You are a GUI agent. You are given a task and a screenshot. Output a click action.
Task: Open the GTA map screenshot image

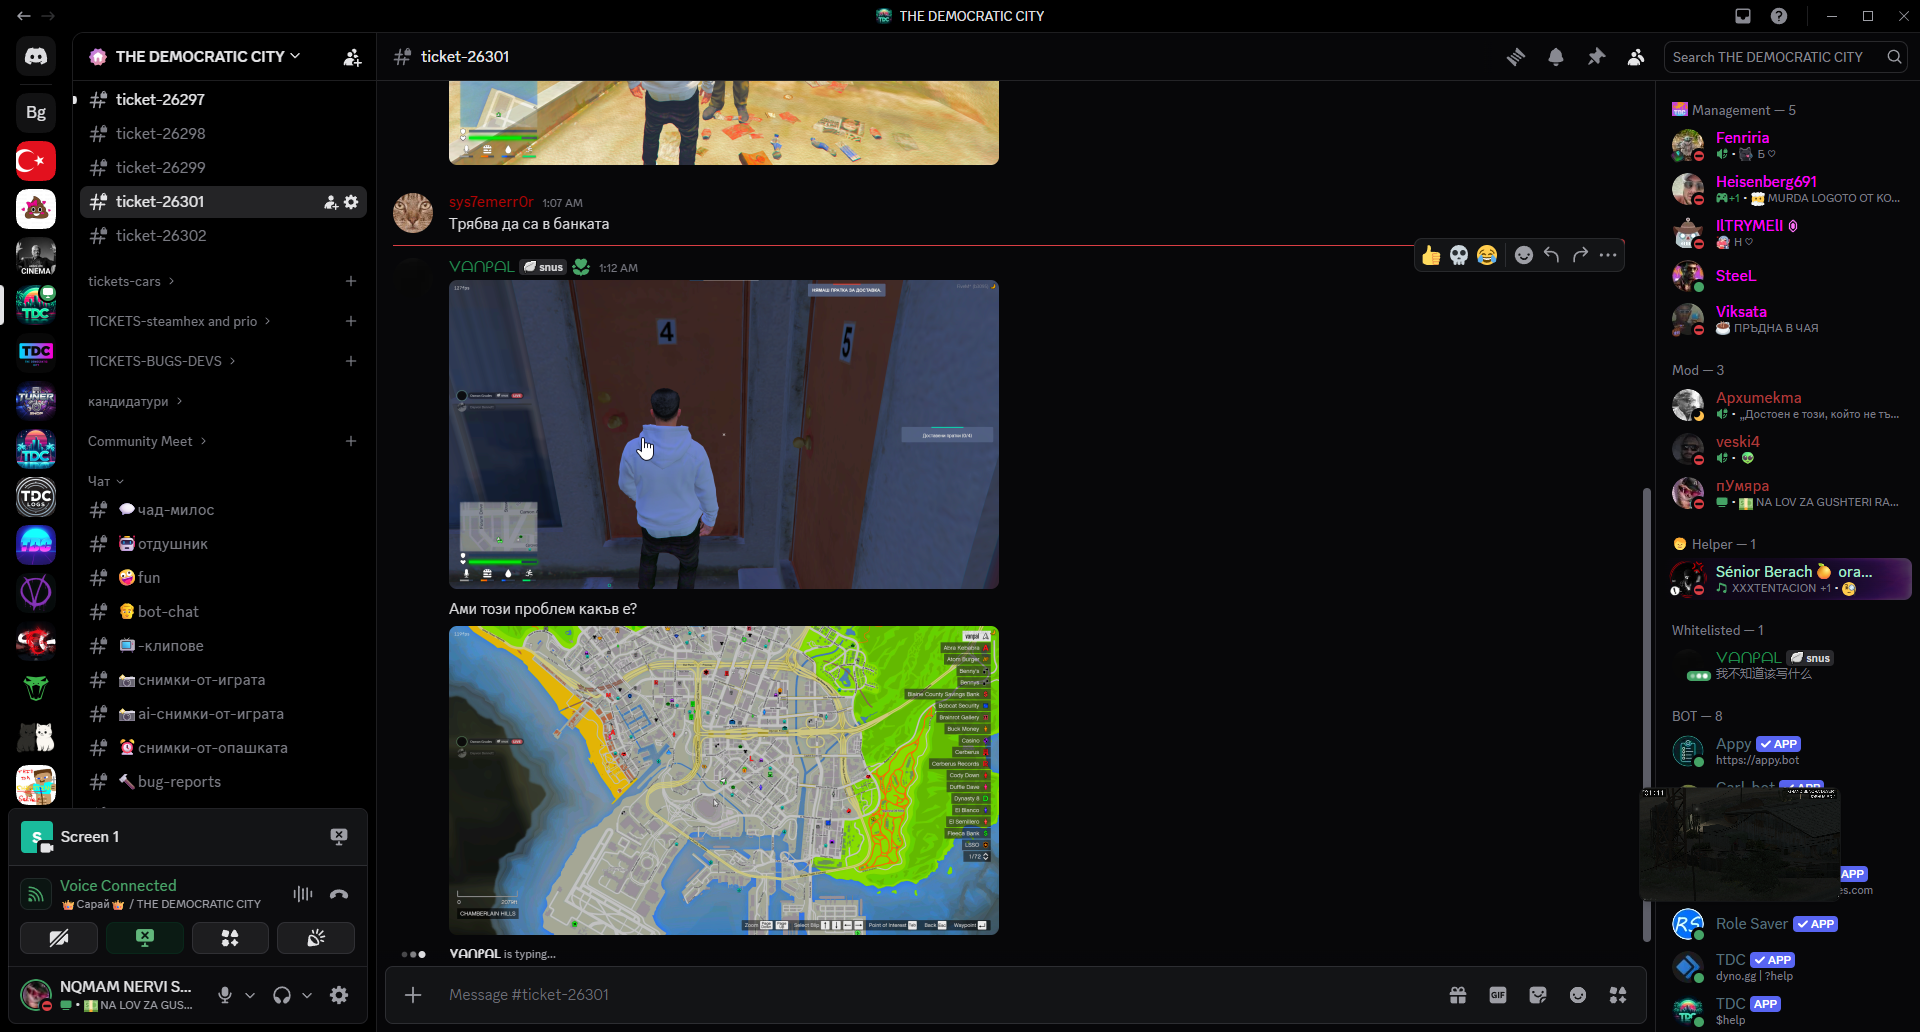[x=724, y=781]
